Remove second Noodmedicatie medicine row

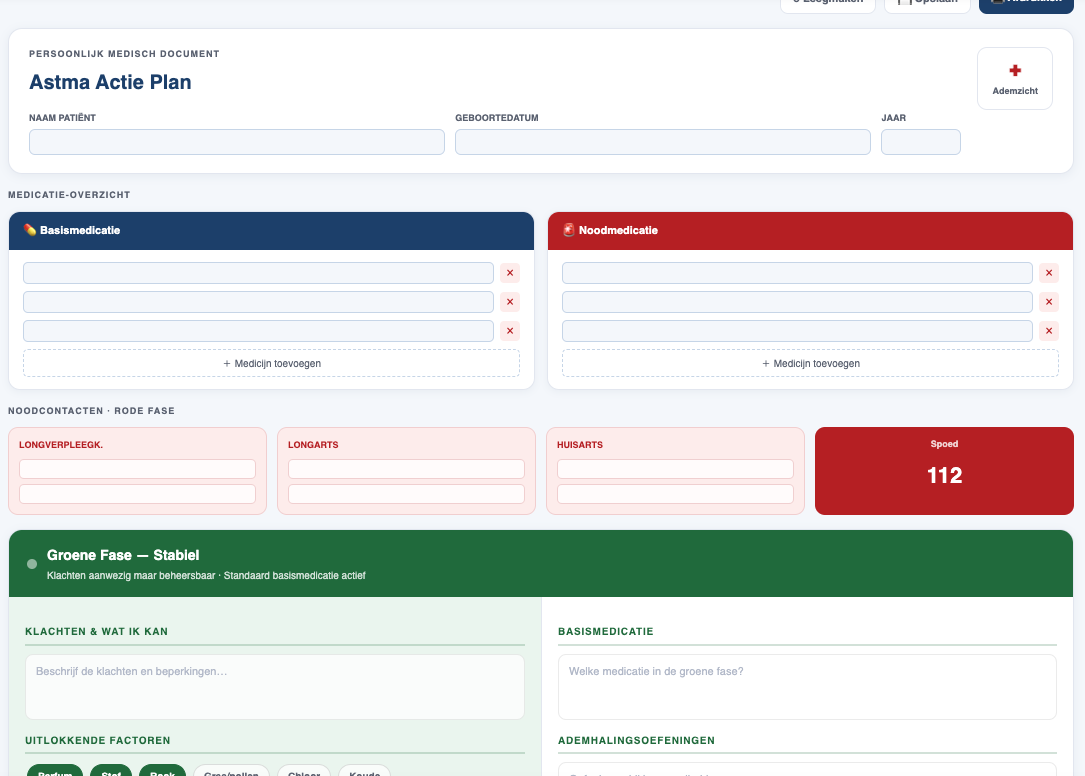click(1049, 302)
